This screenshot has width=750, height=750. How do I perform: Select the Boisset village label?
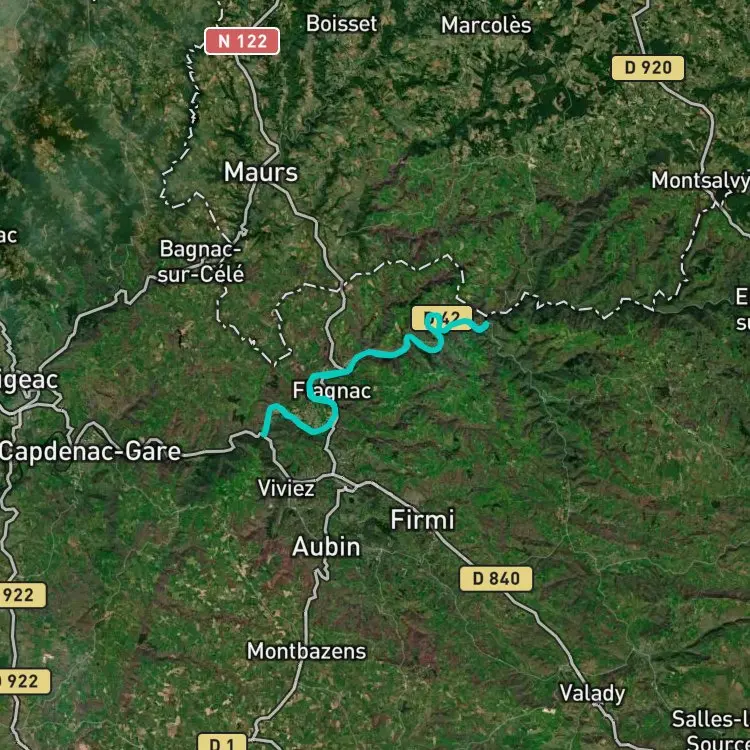click(342, 24)
